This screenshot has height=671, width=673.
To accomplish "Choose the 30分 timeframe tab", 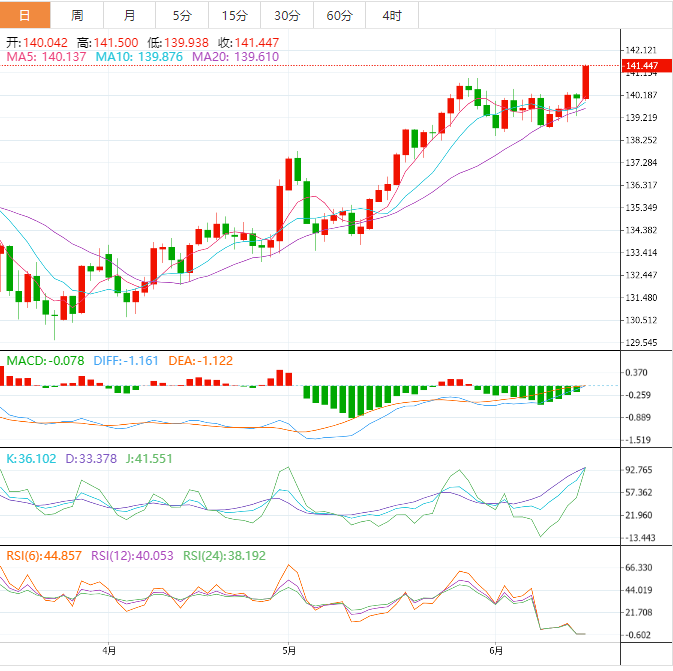I will 286,15.
